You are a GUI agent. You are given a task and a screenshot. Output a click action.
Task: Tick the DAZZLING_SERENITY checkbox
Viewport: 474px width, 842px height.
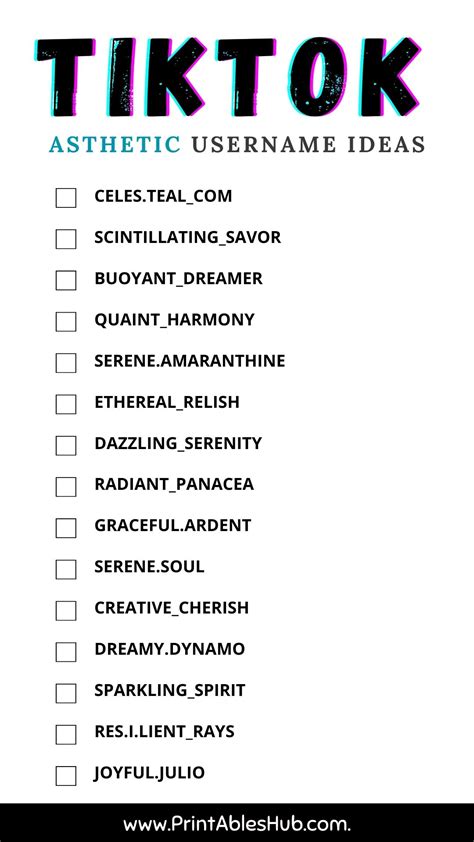click(x=66, y=445)
